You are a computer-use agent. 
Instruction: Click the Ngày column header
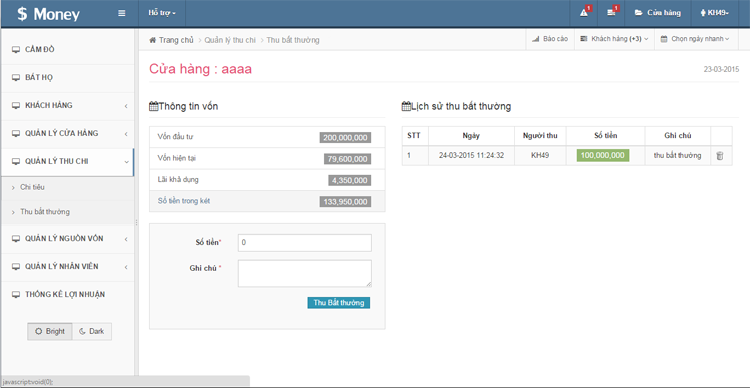[471, 136]
